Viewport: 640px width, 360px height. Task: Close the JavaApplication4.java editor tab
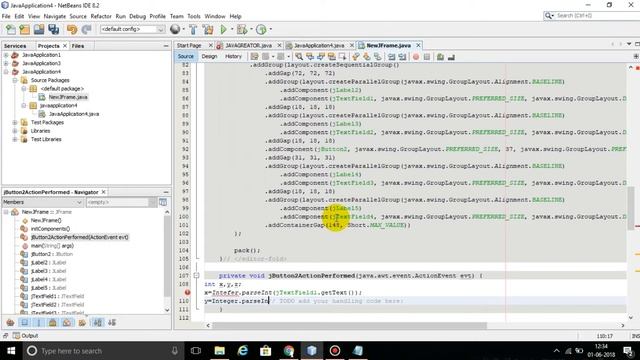[x=351, y=45]
